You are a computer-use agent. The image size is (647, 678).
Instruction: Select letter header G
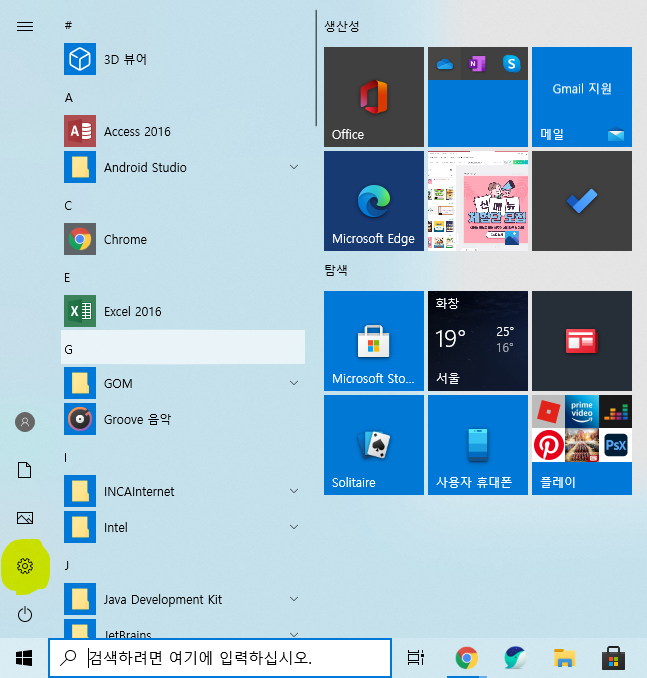coord(183,347)
